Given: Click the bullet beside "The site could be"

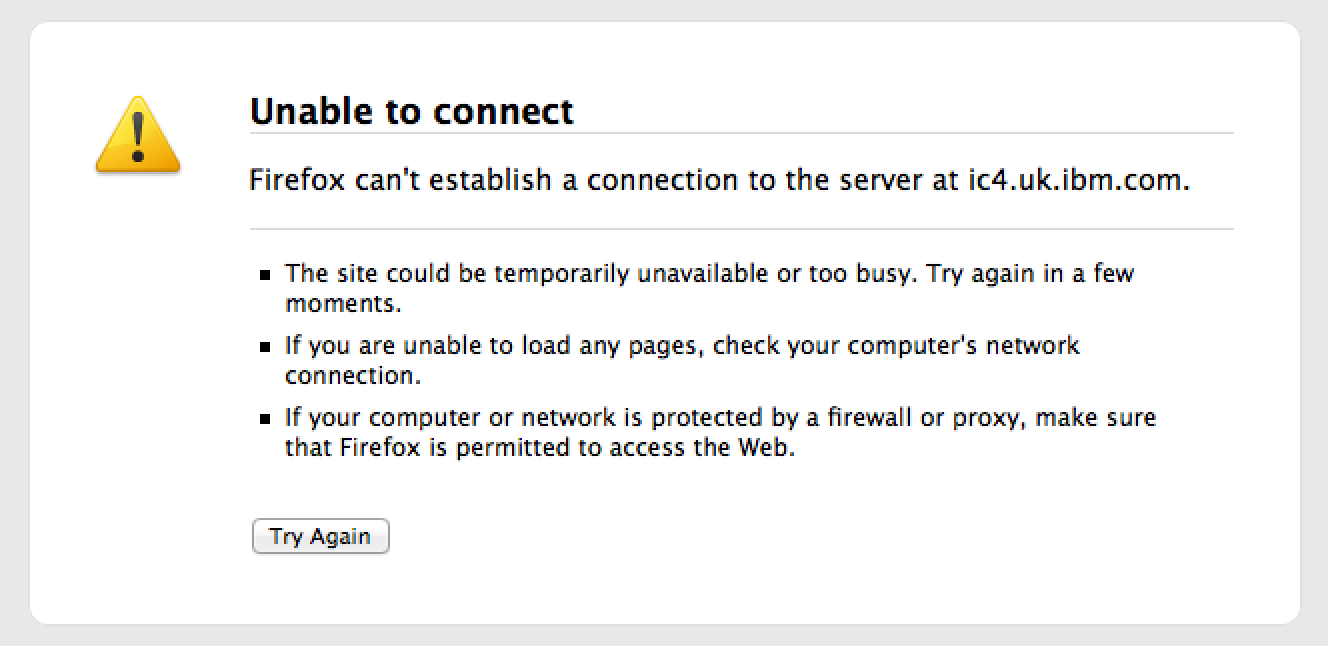Looking at the screenshot, I should pos(265,275).
